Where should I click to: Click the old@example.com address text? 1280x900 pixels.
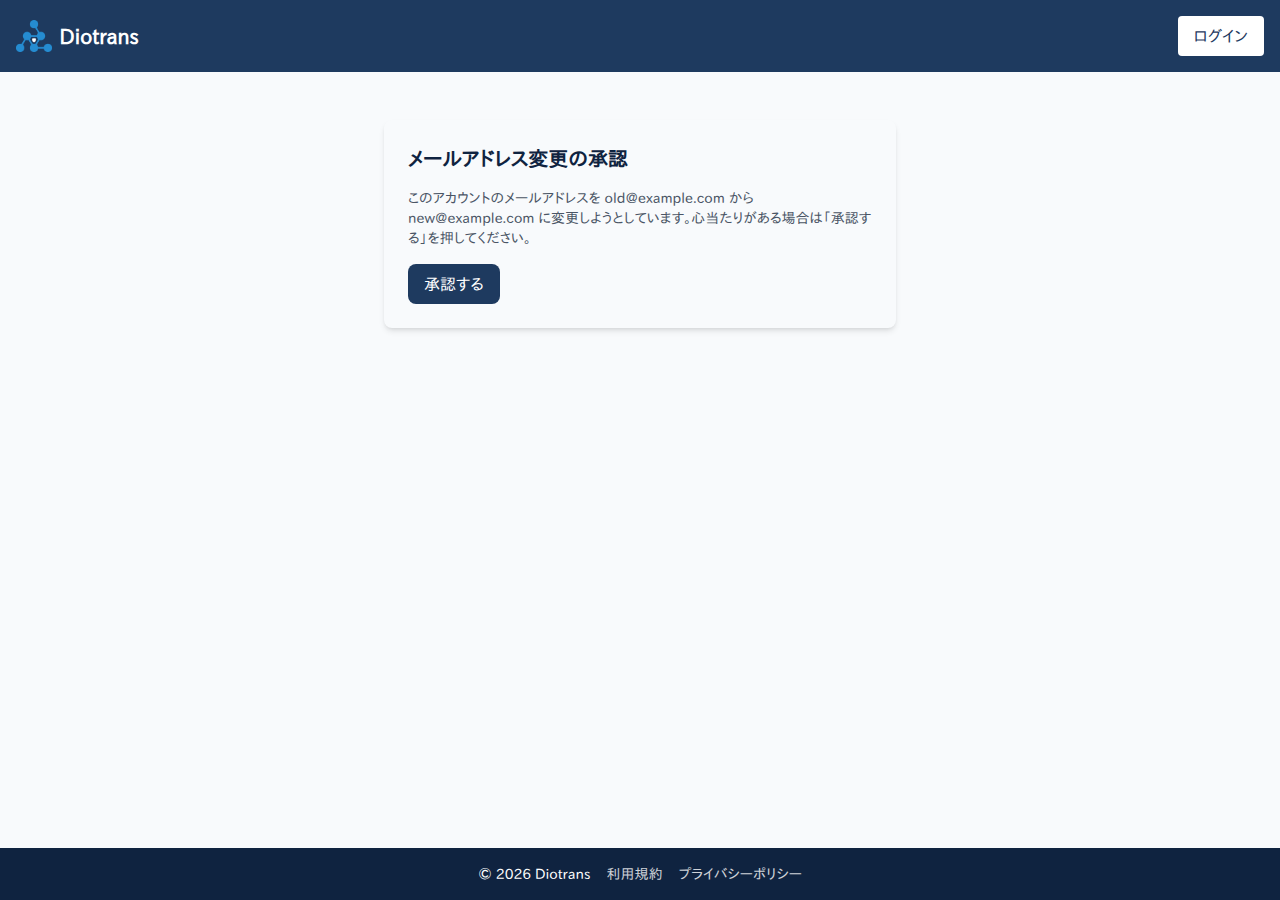(x=664, y=198)
